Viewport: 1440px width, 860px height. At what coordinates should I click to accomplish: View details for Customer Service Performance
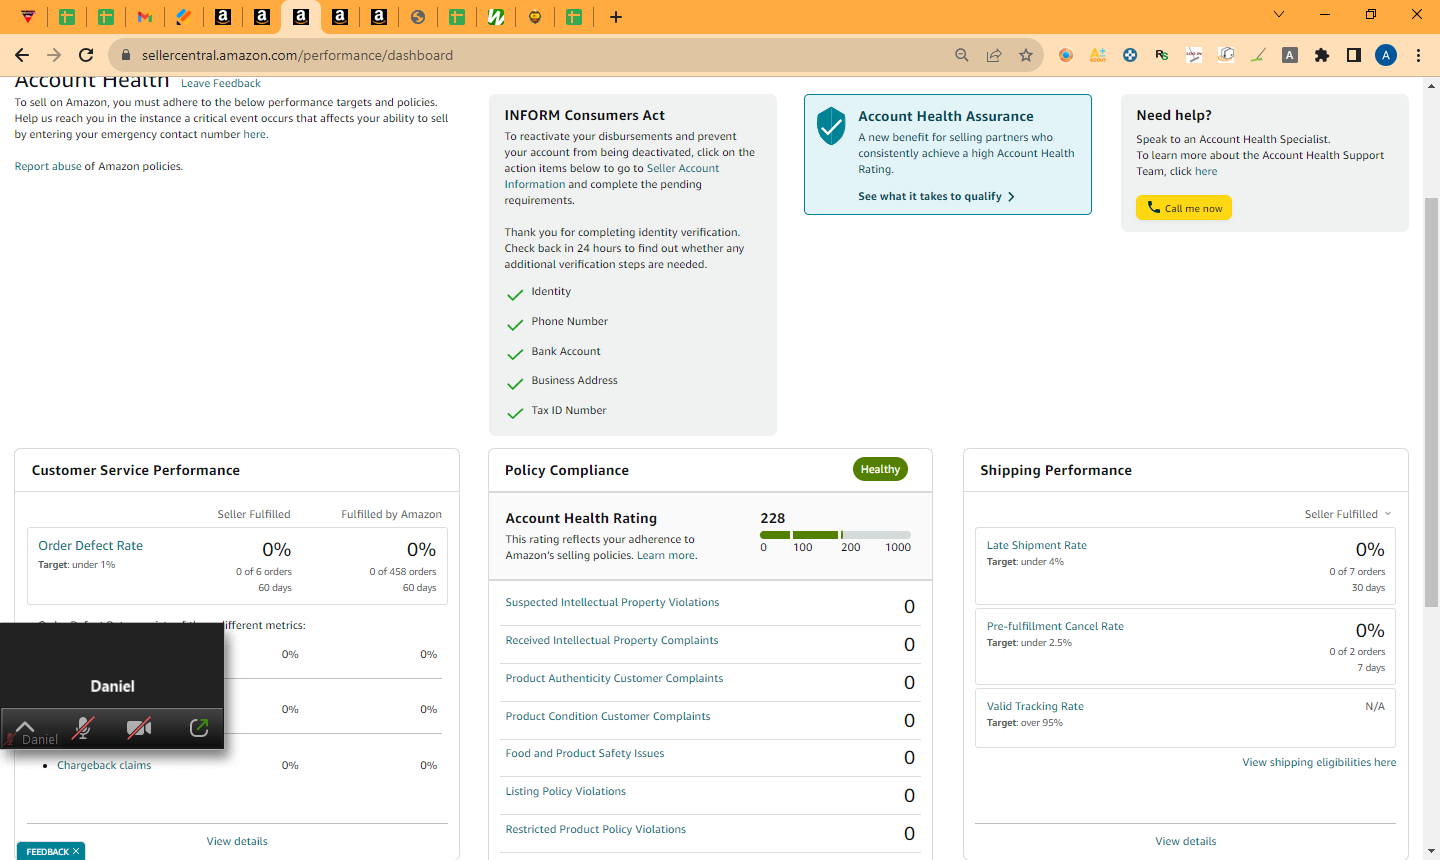[x=237, y=841]
